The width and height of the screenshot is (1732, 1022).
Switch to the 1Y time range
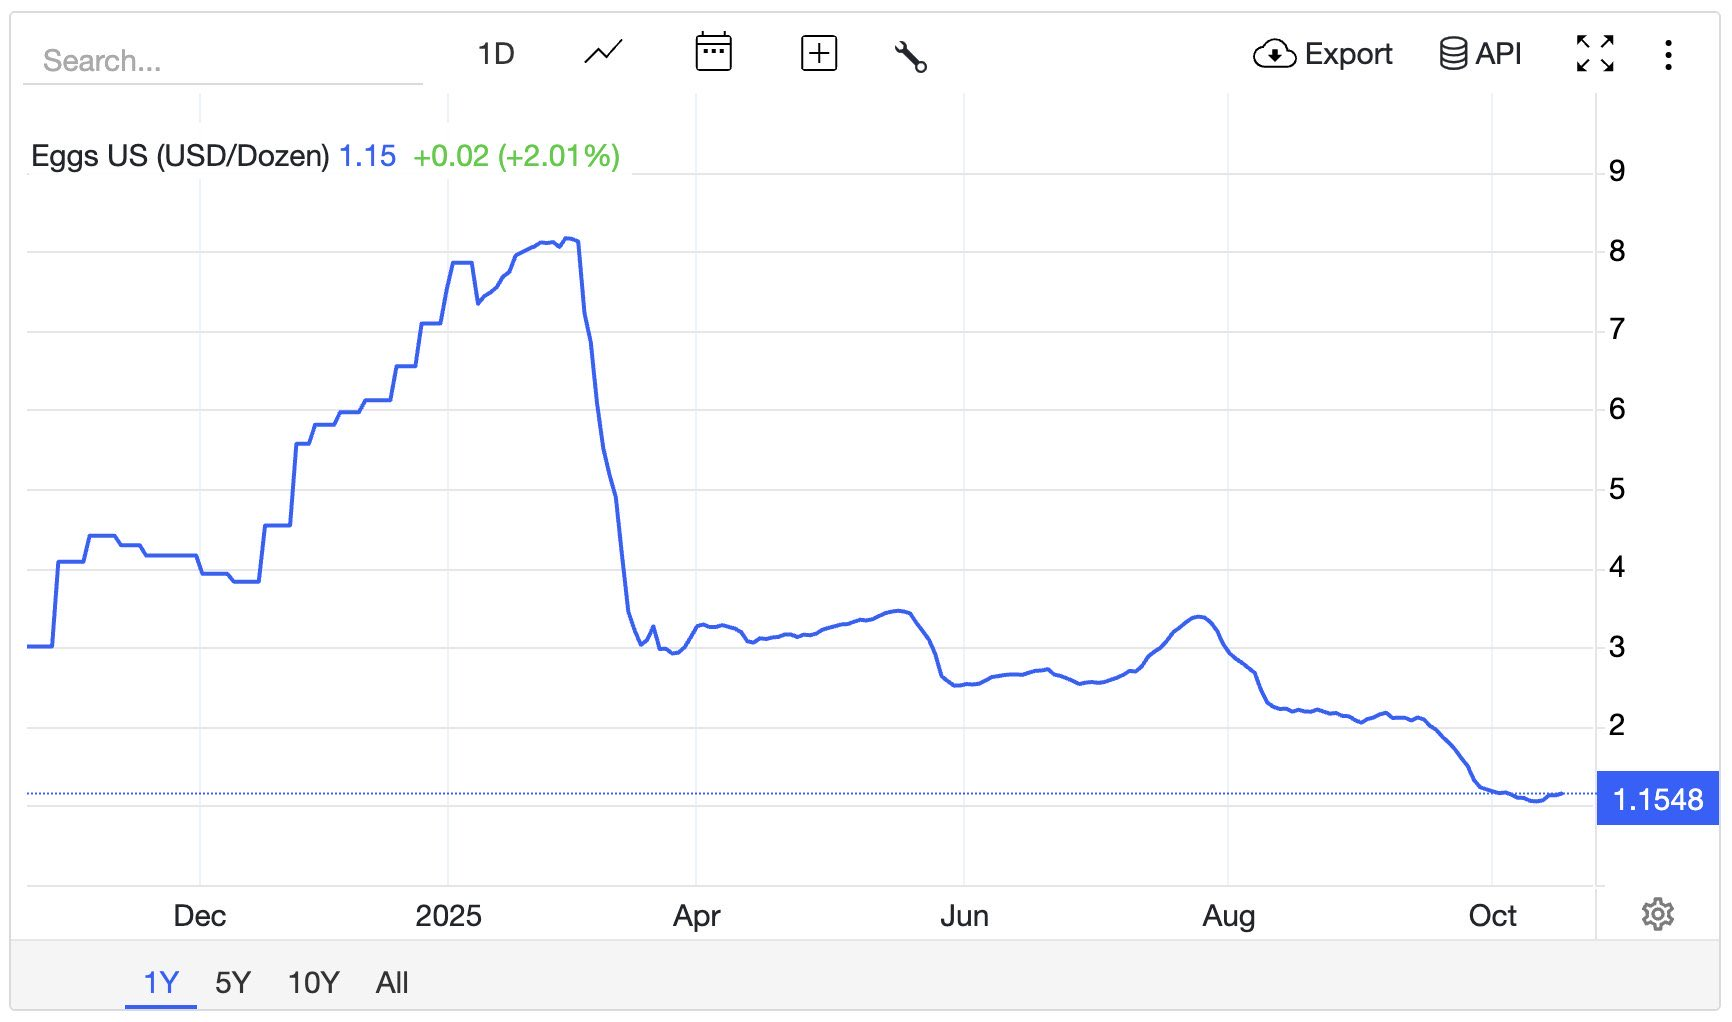[161, 983]
